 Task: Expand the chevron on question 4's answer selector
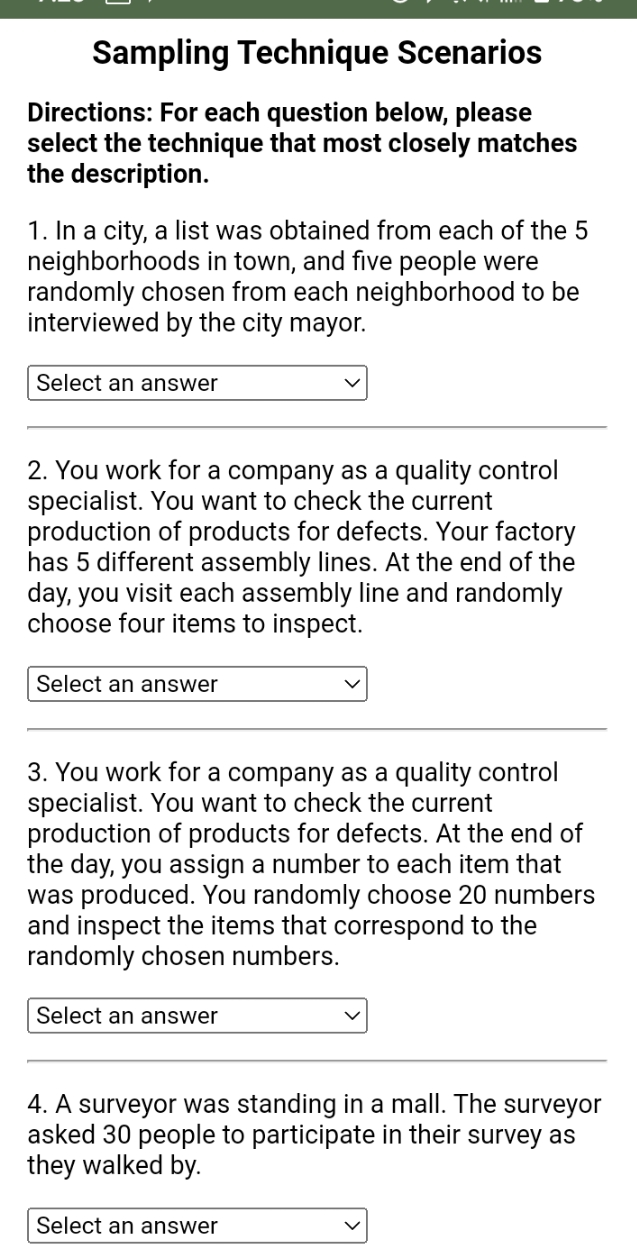pos(352,1226)
